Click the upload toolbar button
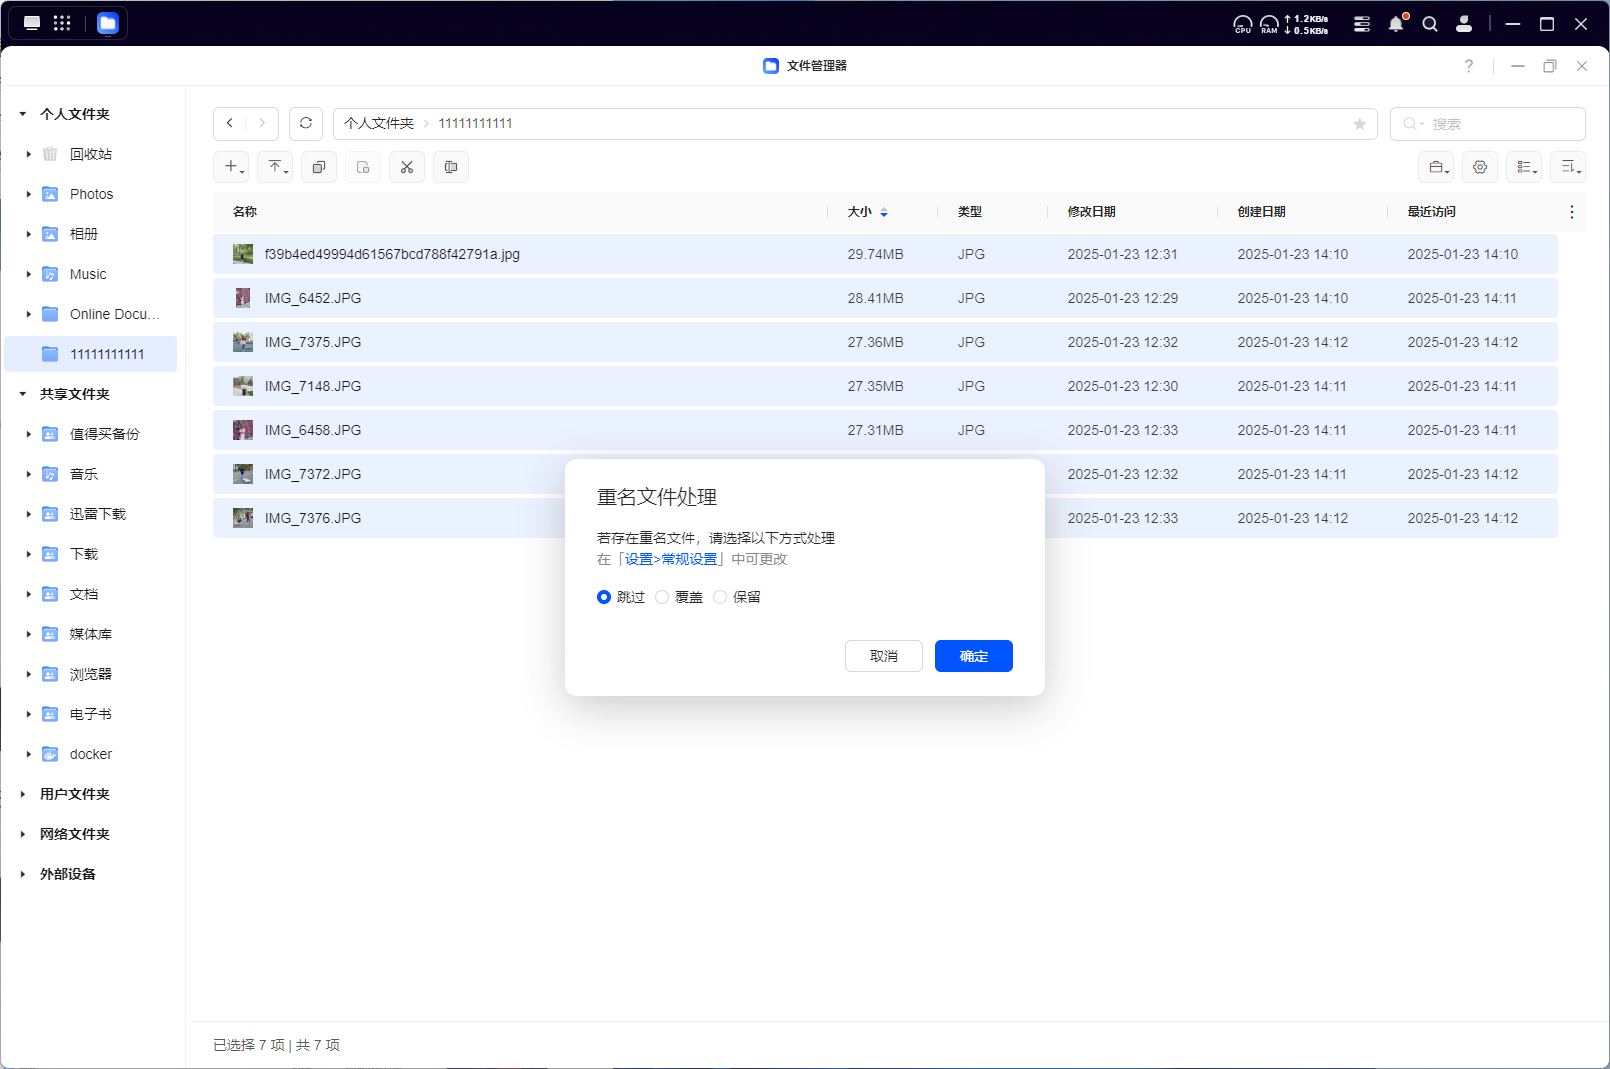This screenshot has height=1069, width=1610. pyautogui.click(x=275, y=167)
